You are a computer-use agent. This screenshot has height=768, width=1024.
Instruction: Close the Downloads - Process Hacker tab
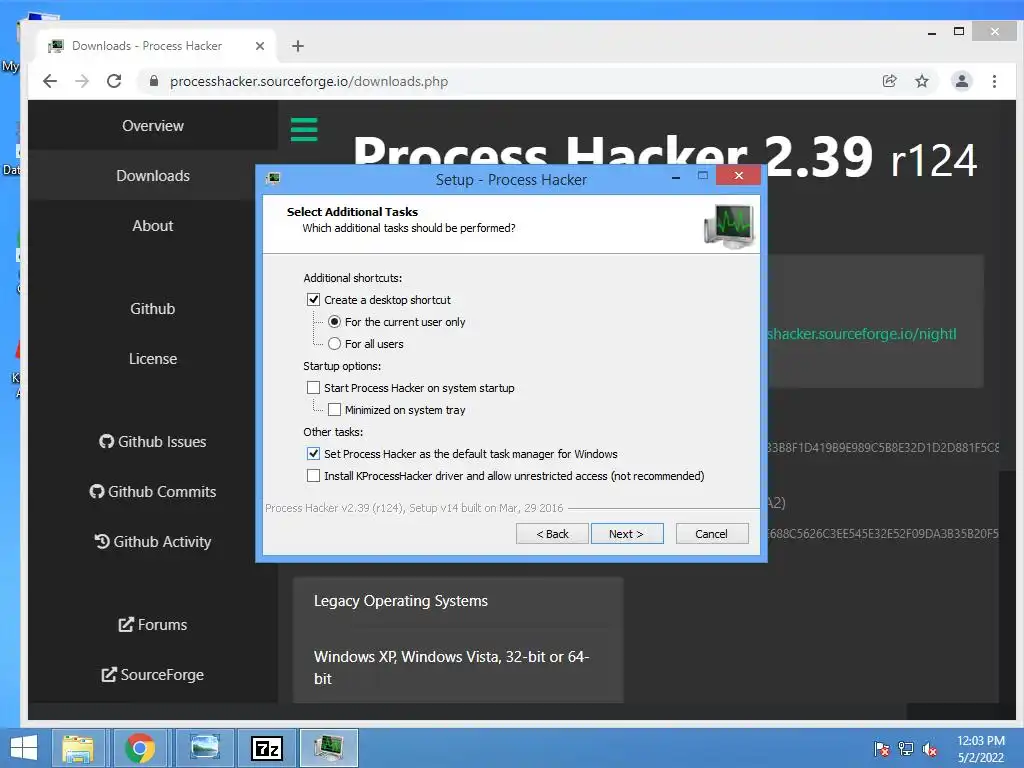point(260,46)
